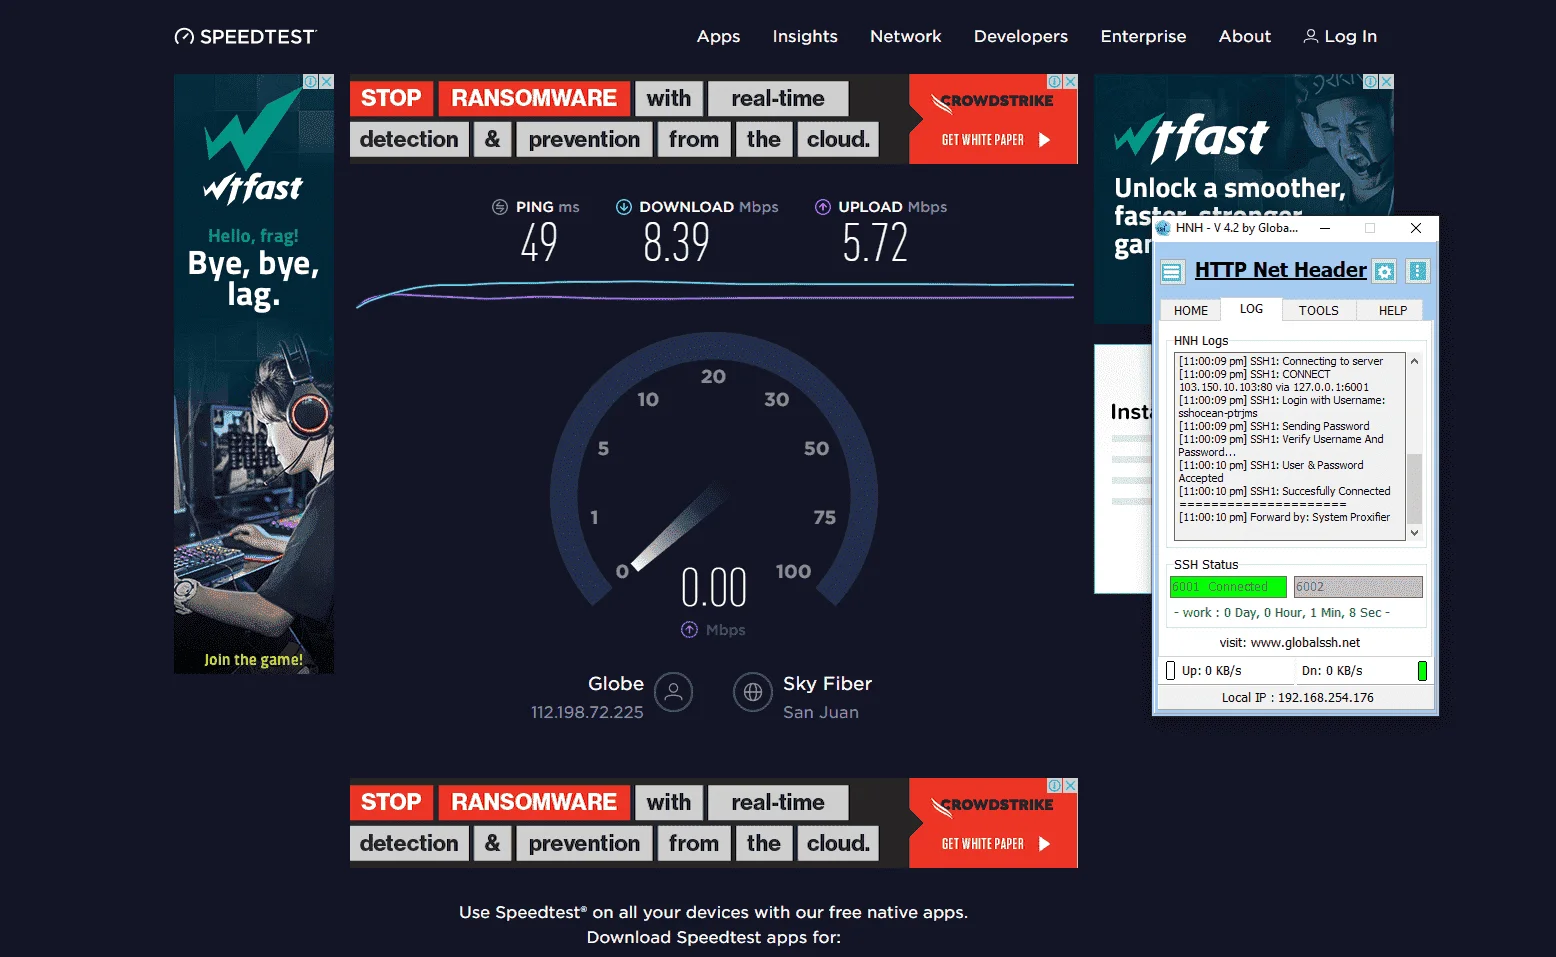Click the Log In link
This screenshot has width=1556, height=957.
pos(1340,37)
